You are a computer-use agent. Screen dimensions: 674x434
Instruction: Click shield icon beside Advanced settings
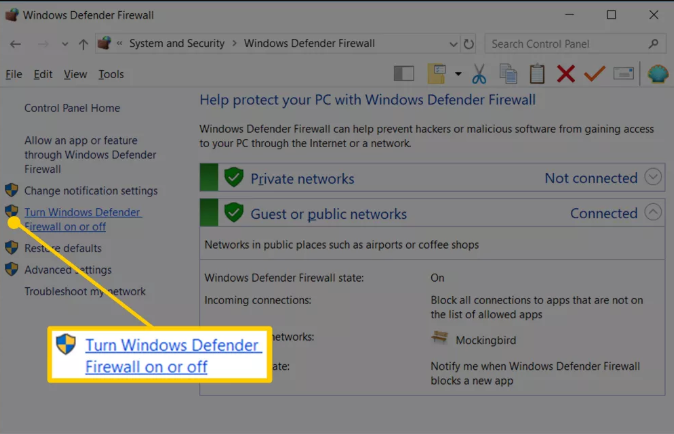[x=12, y=269]
